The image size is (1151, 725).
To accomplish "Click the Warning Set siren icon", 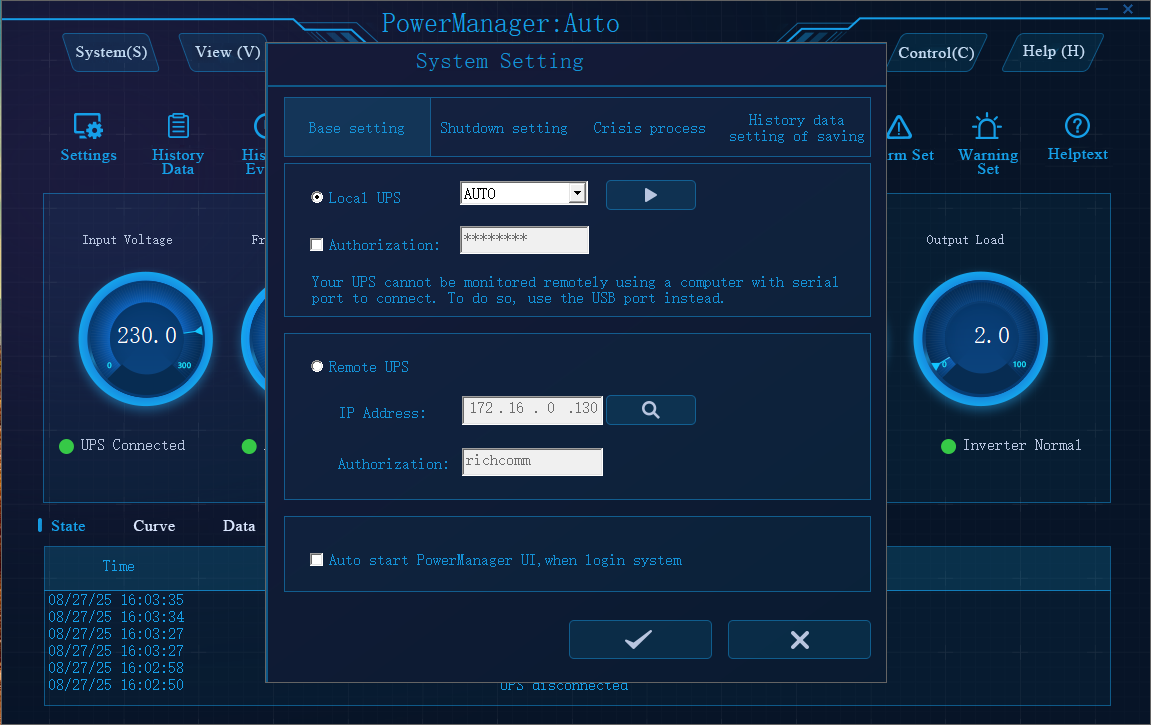I will point(987,127).
